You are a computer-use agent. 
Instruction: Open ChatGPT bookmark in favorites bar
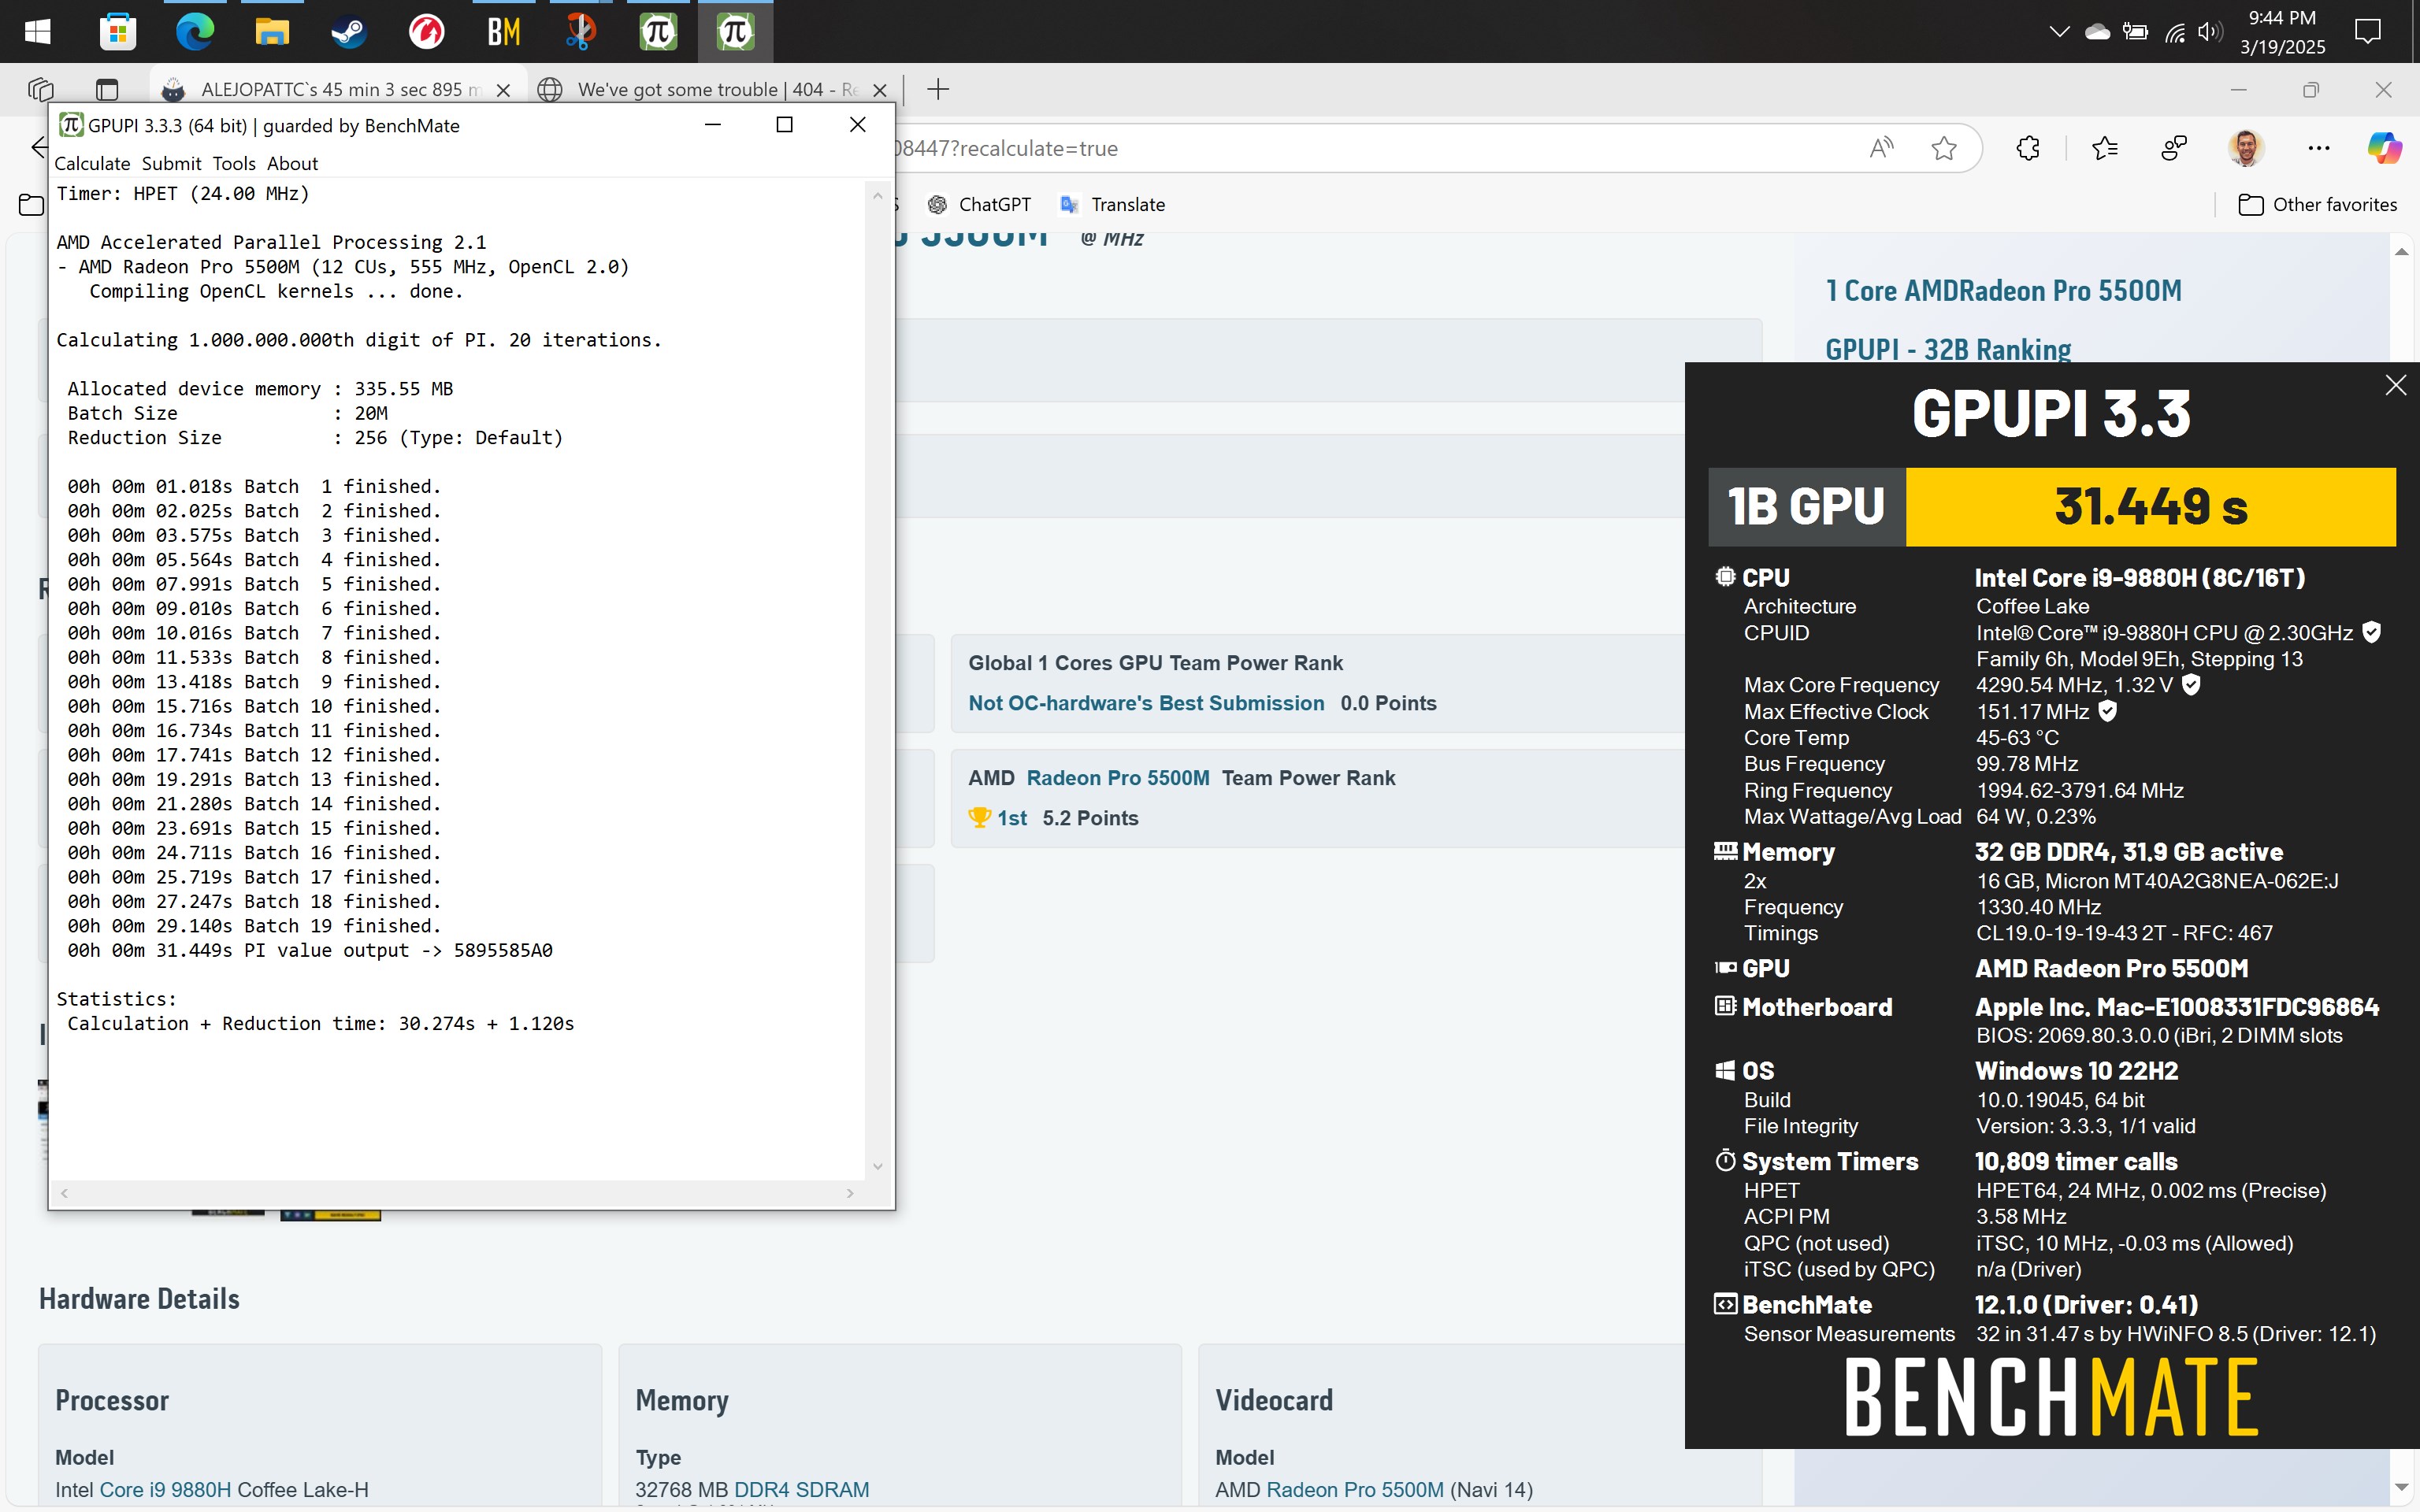979,204
